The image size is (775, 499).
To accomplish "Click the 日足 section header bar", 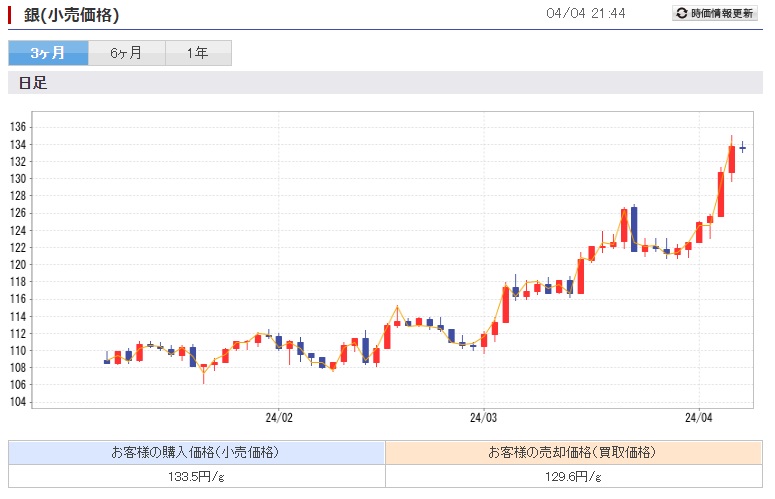I will (385, 83).
